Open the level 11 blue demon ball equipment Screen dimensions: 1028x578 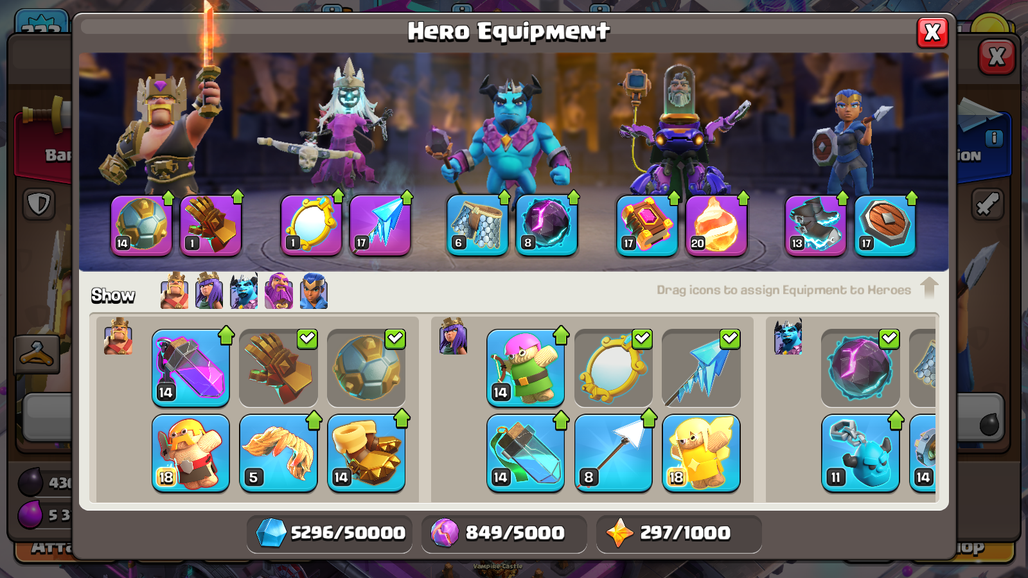coord(860,453)
